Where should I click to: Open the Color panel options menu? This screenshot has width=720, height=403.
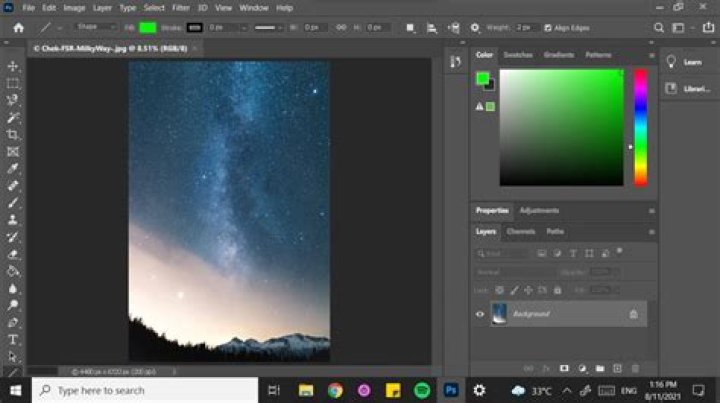[651, 55]
